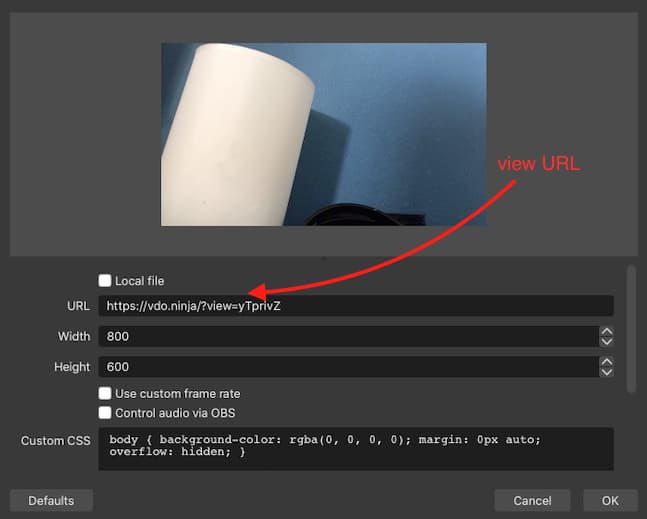Click the Width label
Viewport: 647px width, 519px height.
(74, 336)
